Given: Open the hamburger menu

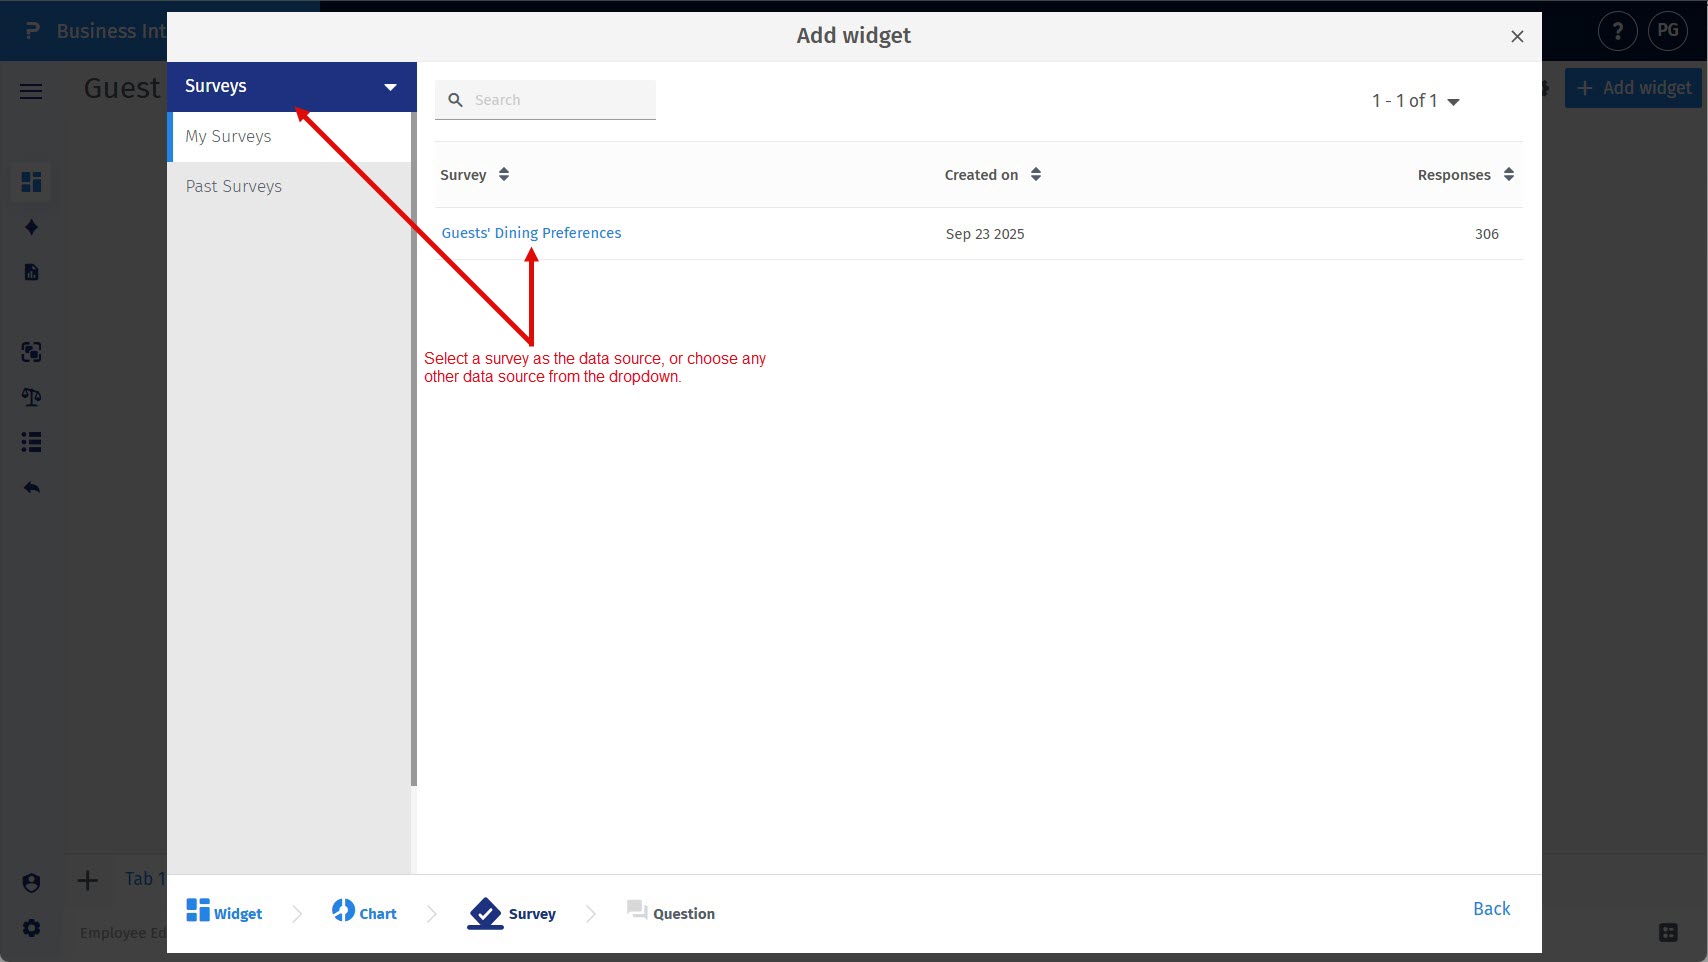Looking at the screenshot, I should pyautogui.click(x=30, y=90).
